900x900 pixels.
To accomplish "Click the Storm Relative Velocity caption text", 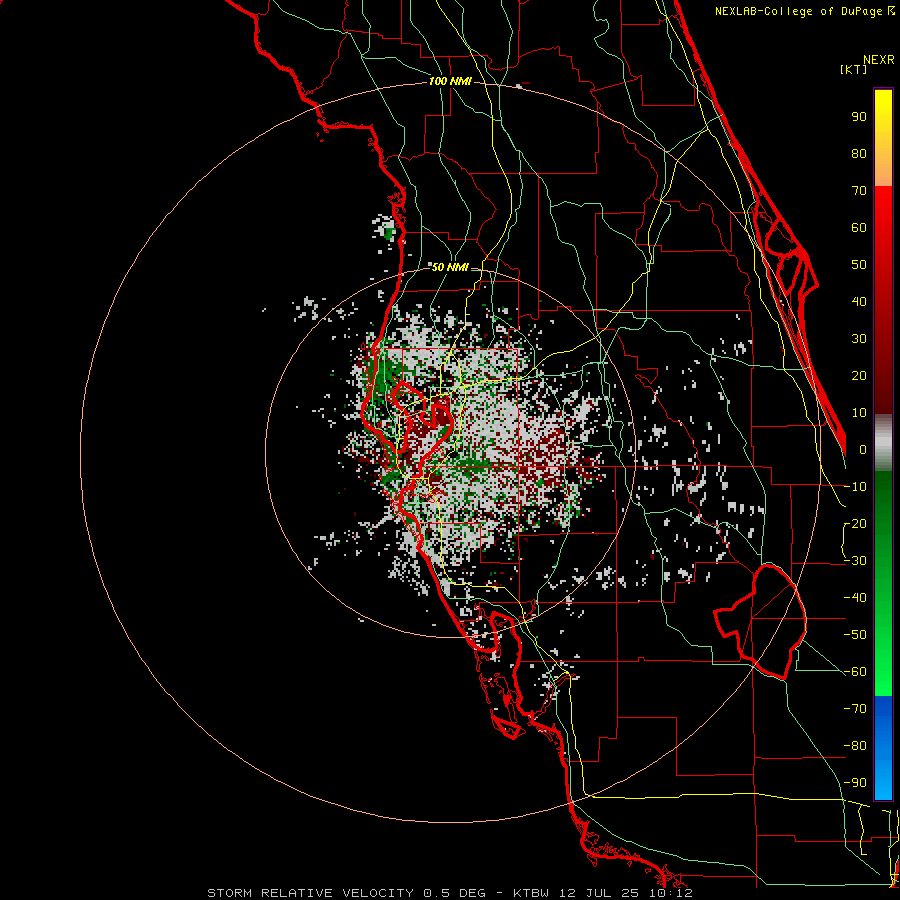I will [450, 893].
